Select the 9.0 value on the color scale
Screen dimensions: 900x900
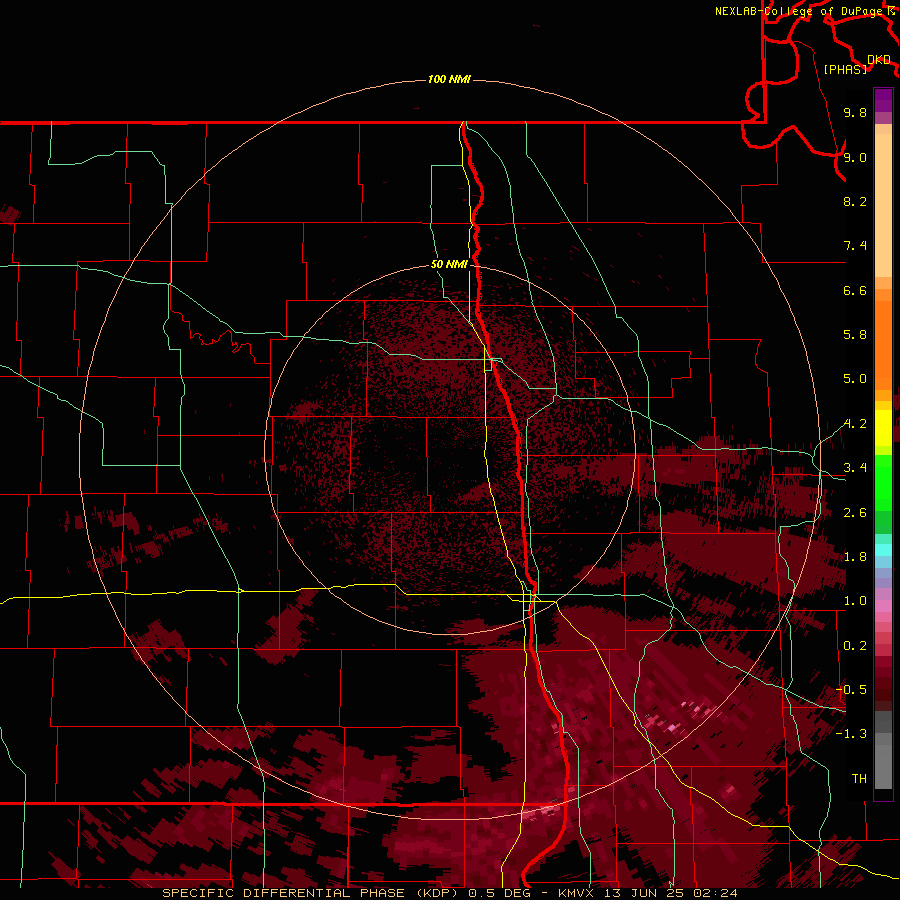tap(855, 157)
